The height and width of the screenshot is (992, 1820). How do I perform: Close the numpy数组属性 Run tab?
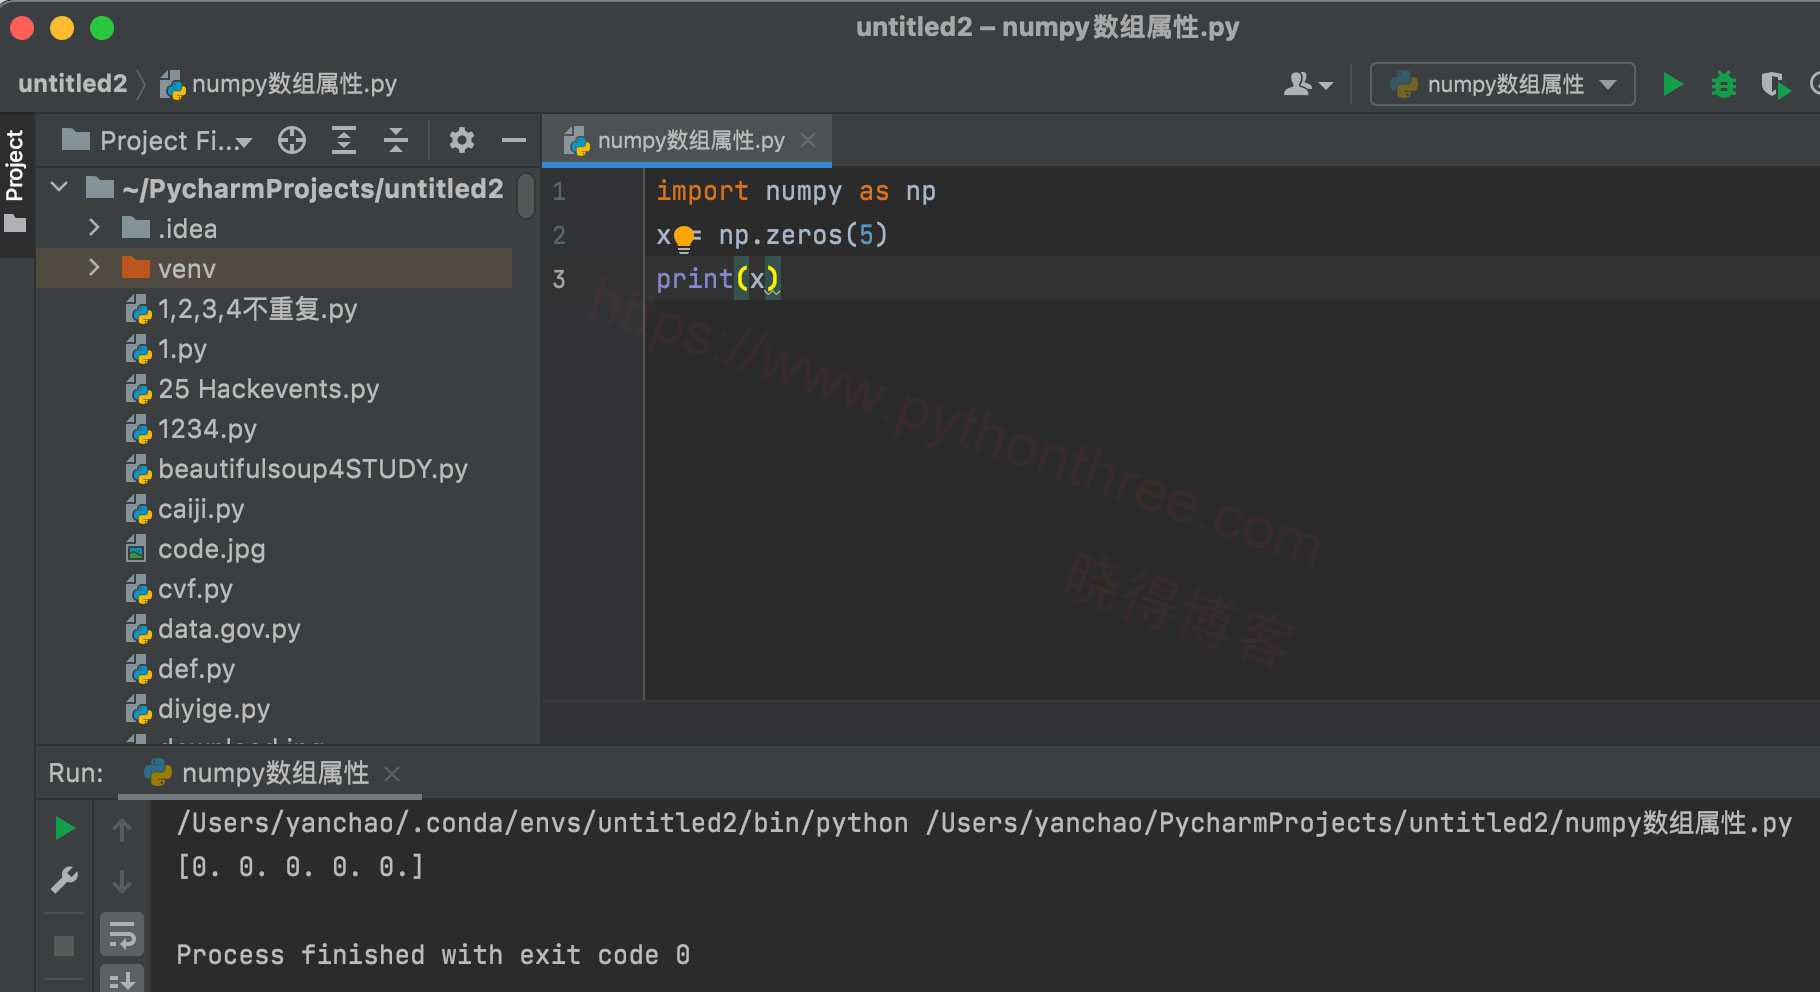pos(392,773)
